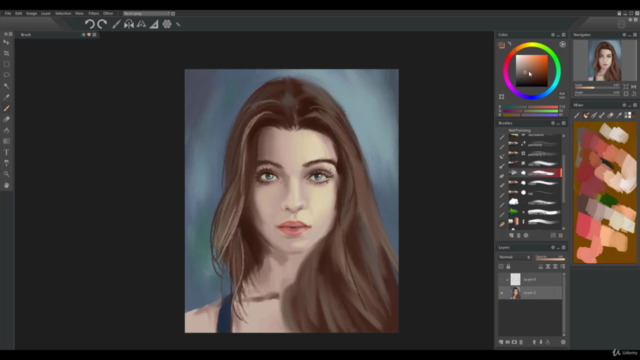Click the move layer down arrow
Viewport: 640px width, 360px height.
pyautogui.click(x=541, y=342)
